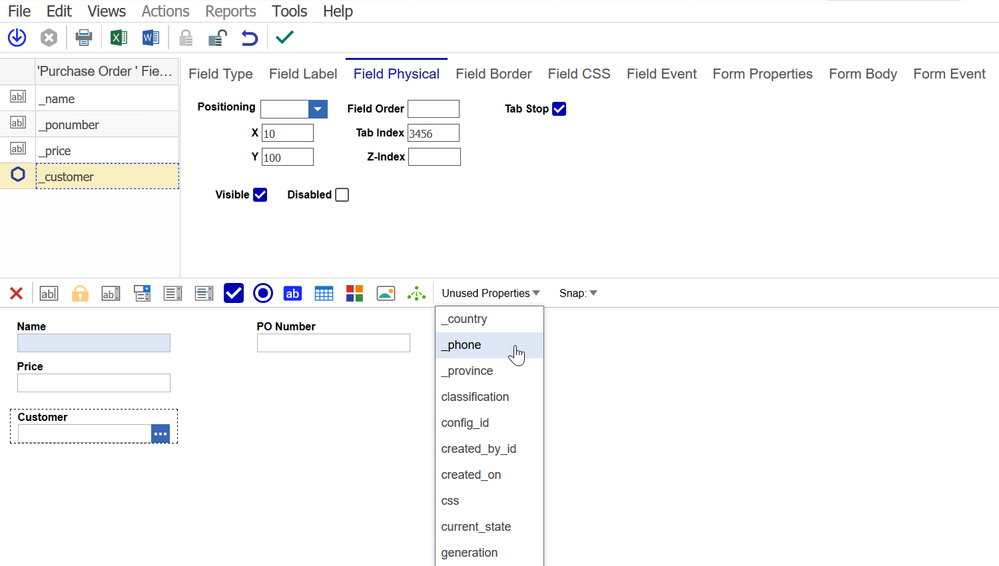Click the Undo arrow icon

point(249,38)
